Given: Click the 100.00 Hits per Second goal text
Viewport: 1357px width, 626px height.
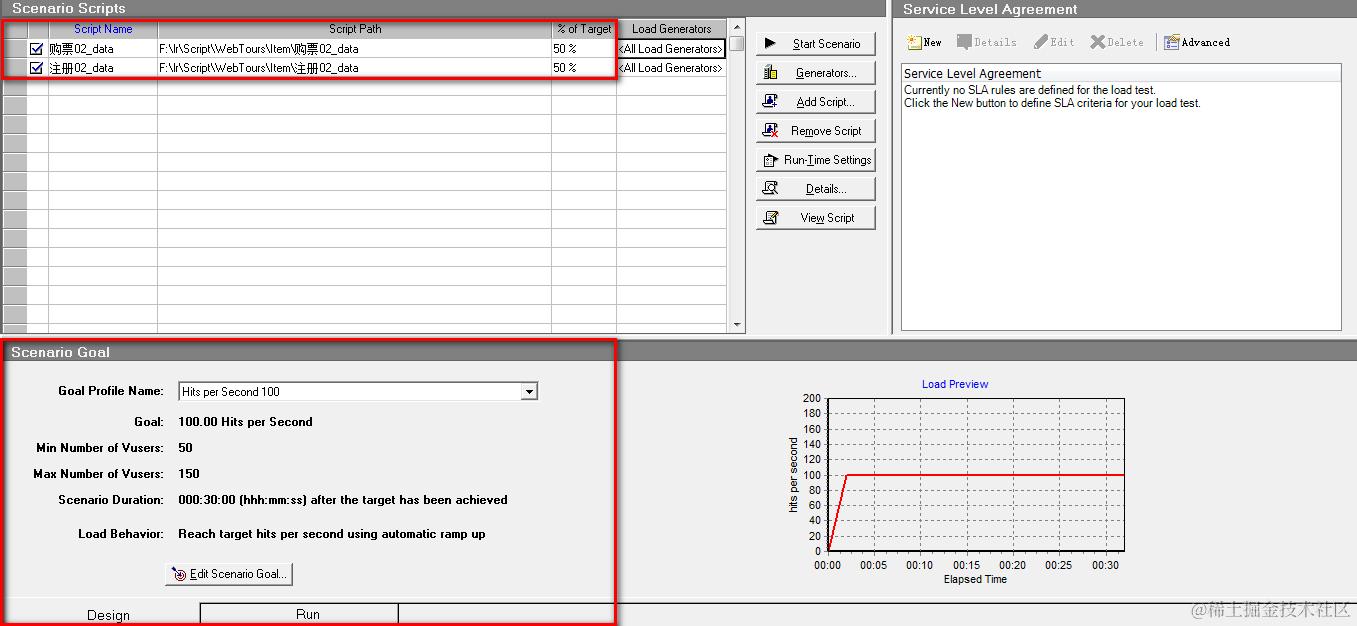Looking at the screenshot, I should click(245, 422).
